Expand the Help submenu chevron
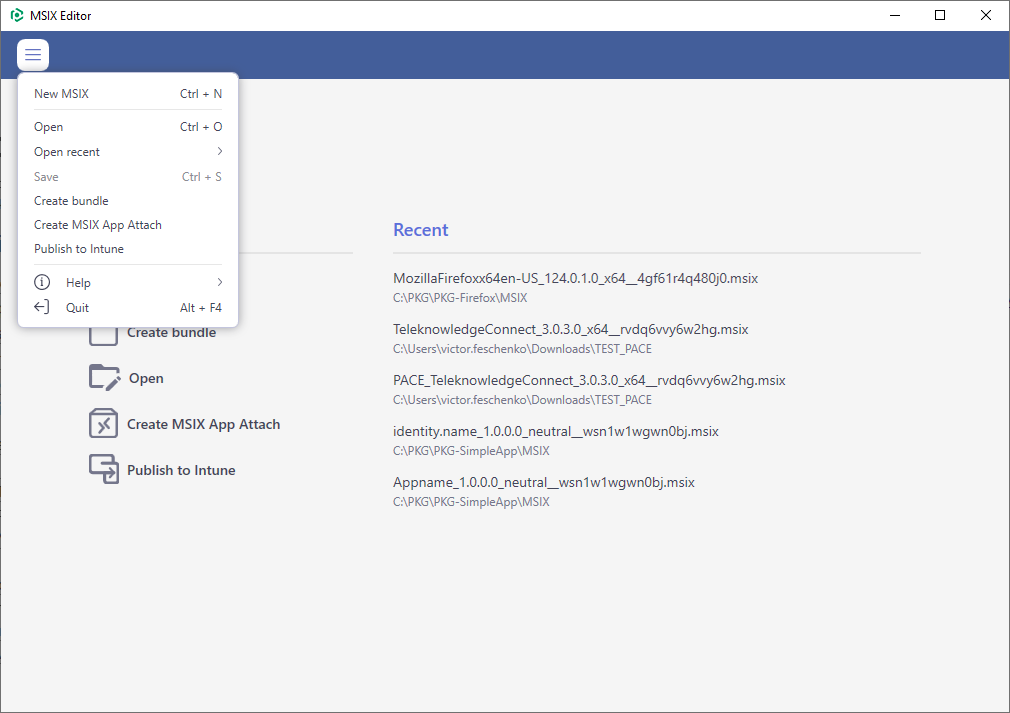 click(x=219, y=282)
